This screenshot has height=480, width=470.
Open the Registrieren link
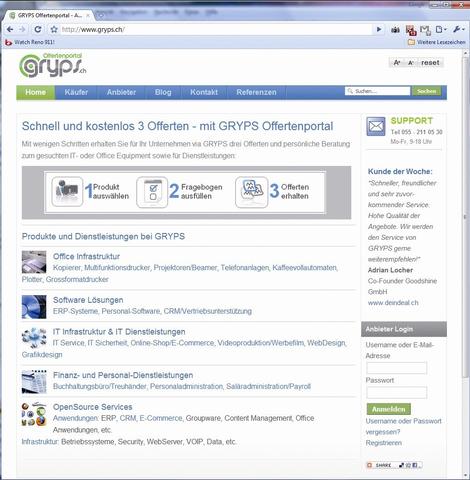(x=384, y=443)
